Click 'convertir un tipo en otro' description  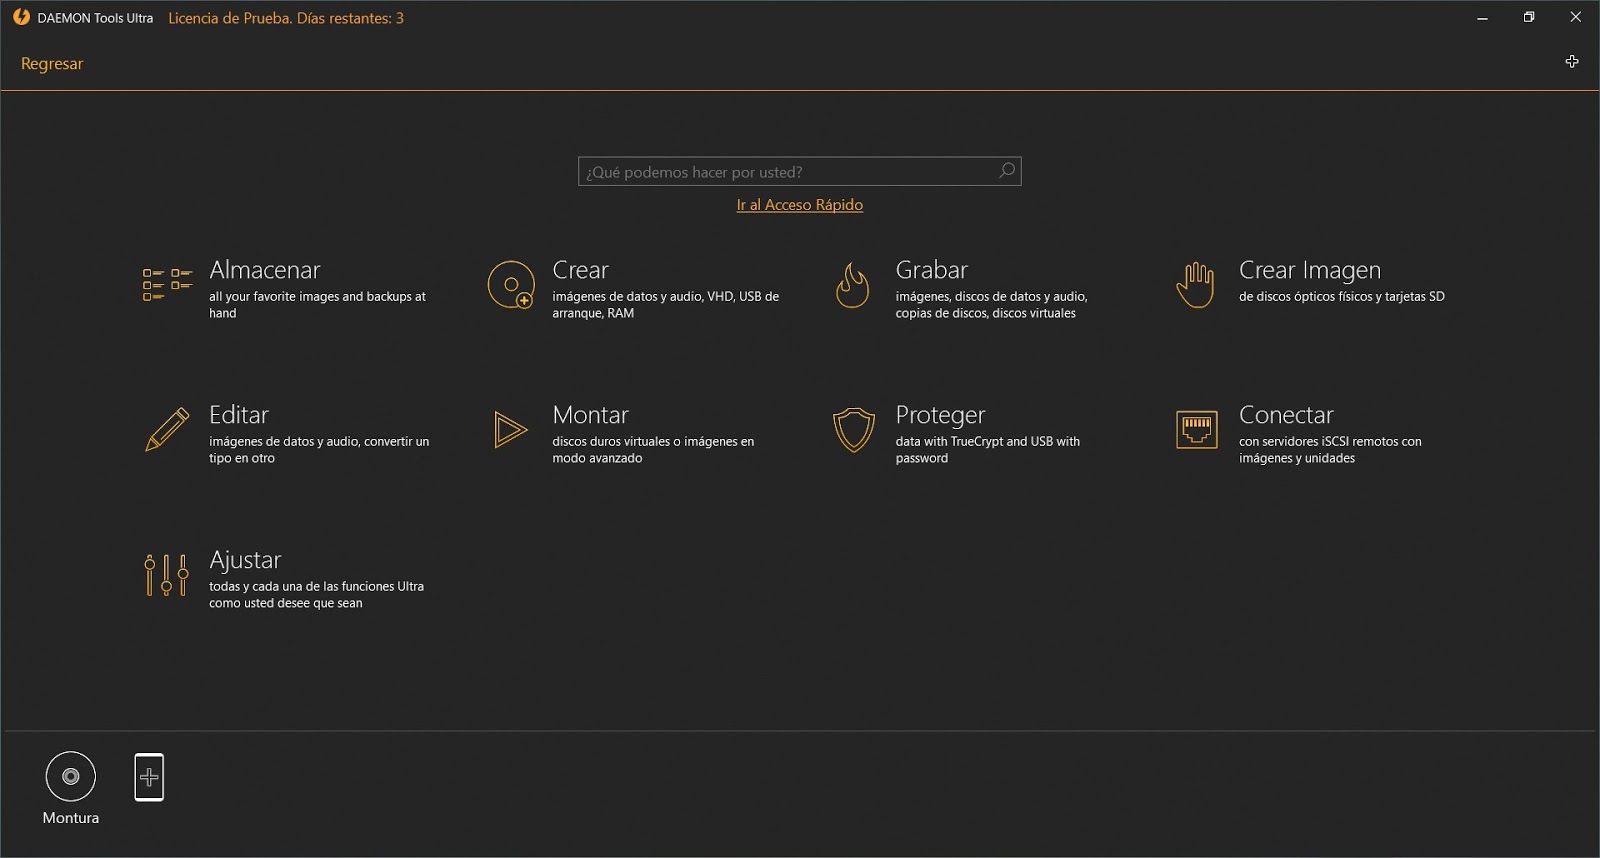[x=319, y=450]
